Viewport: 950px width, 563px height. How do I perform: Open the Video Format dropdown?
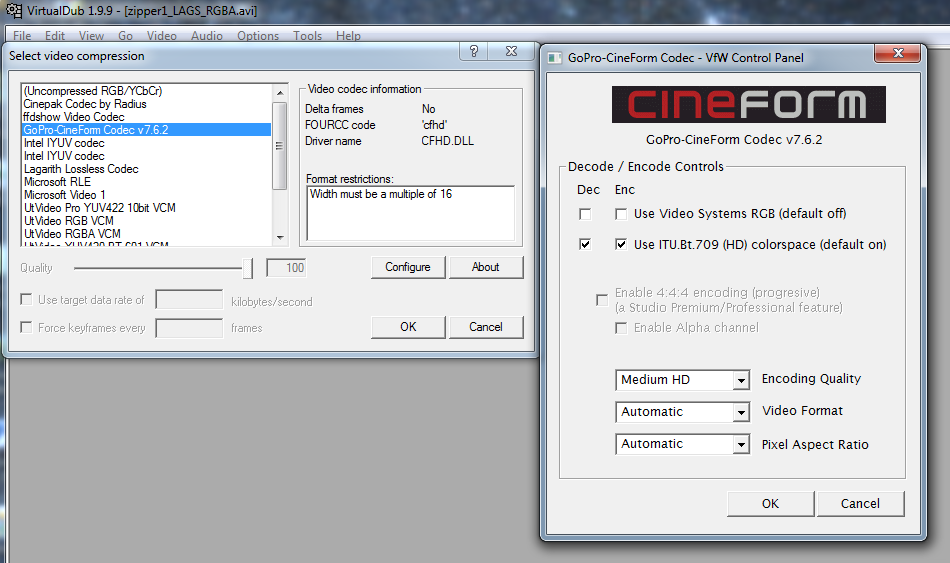[x=682, y=412]
